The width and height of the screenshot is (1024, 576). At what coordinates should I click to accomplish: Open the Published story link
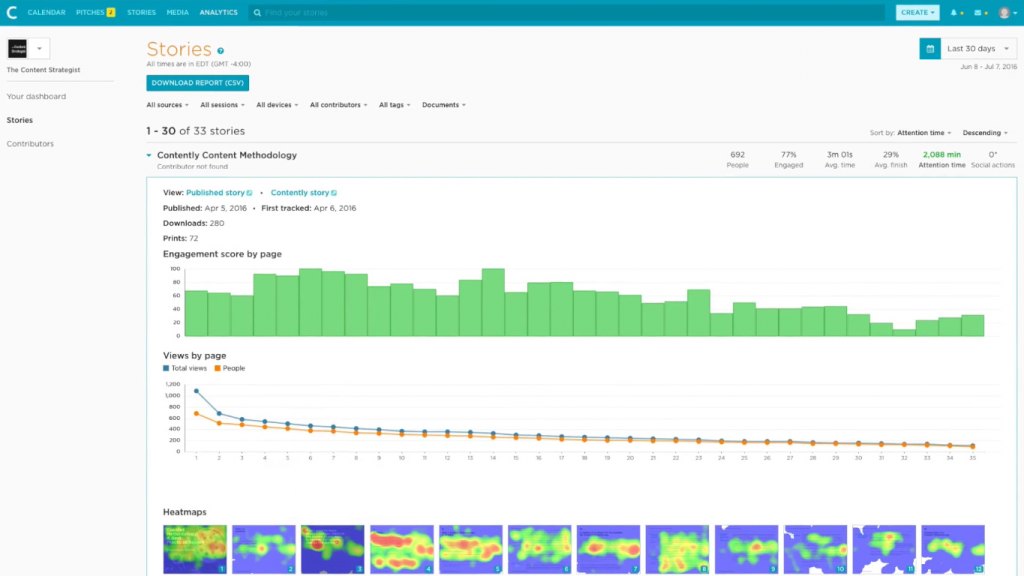[215, 193]
